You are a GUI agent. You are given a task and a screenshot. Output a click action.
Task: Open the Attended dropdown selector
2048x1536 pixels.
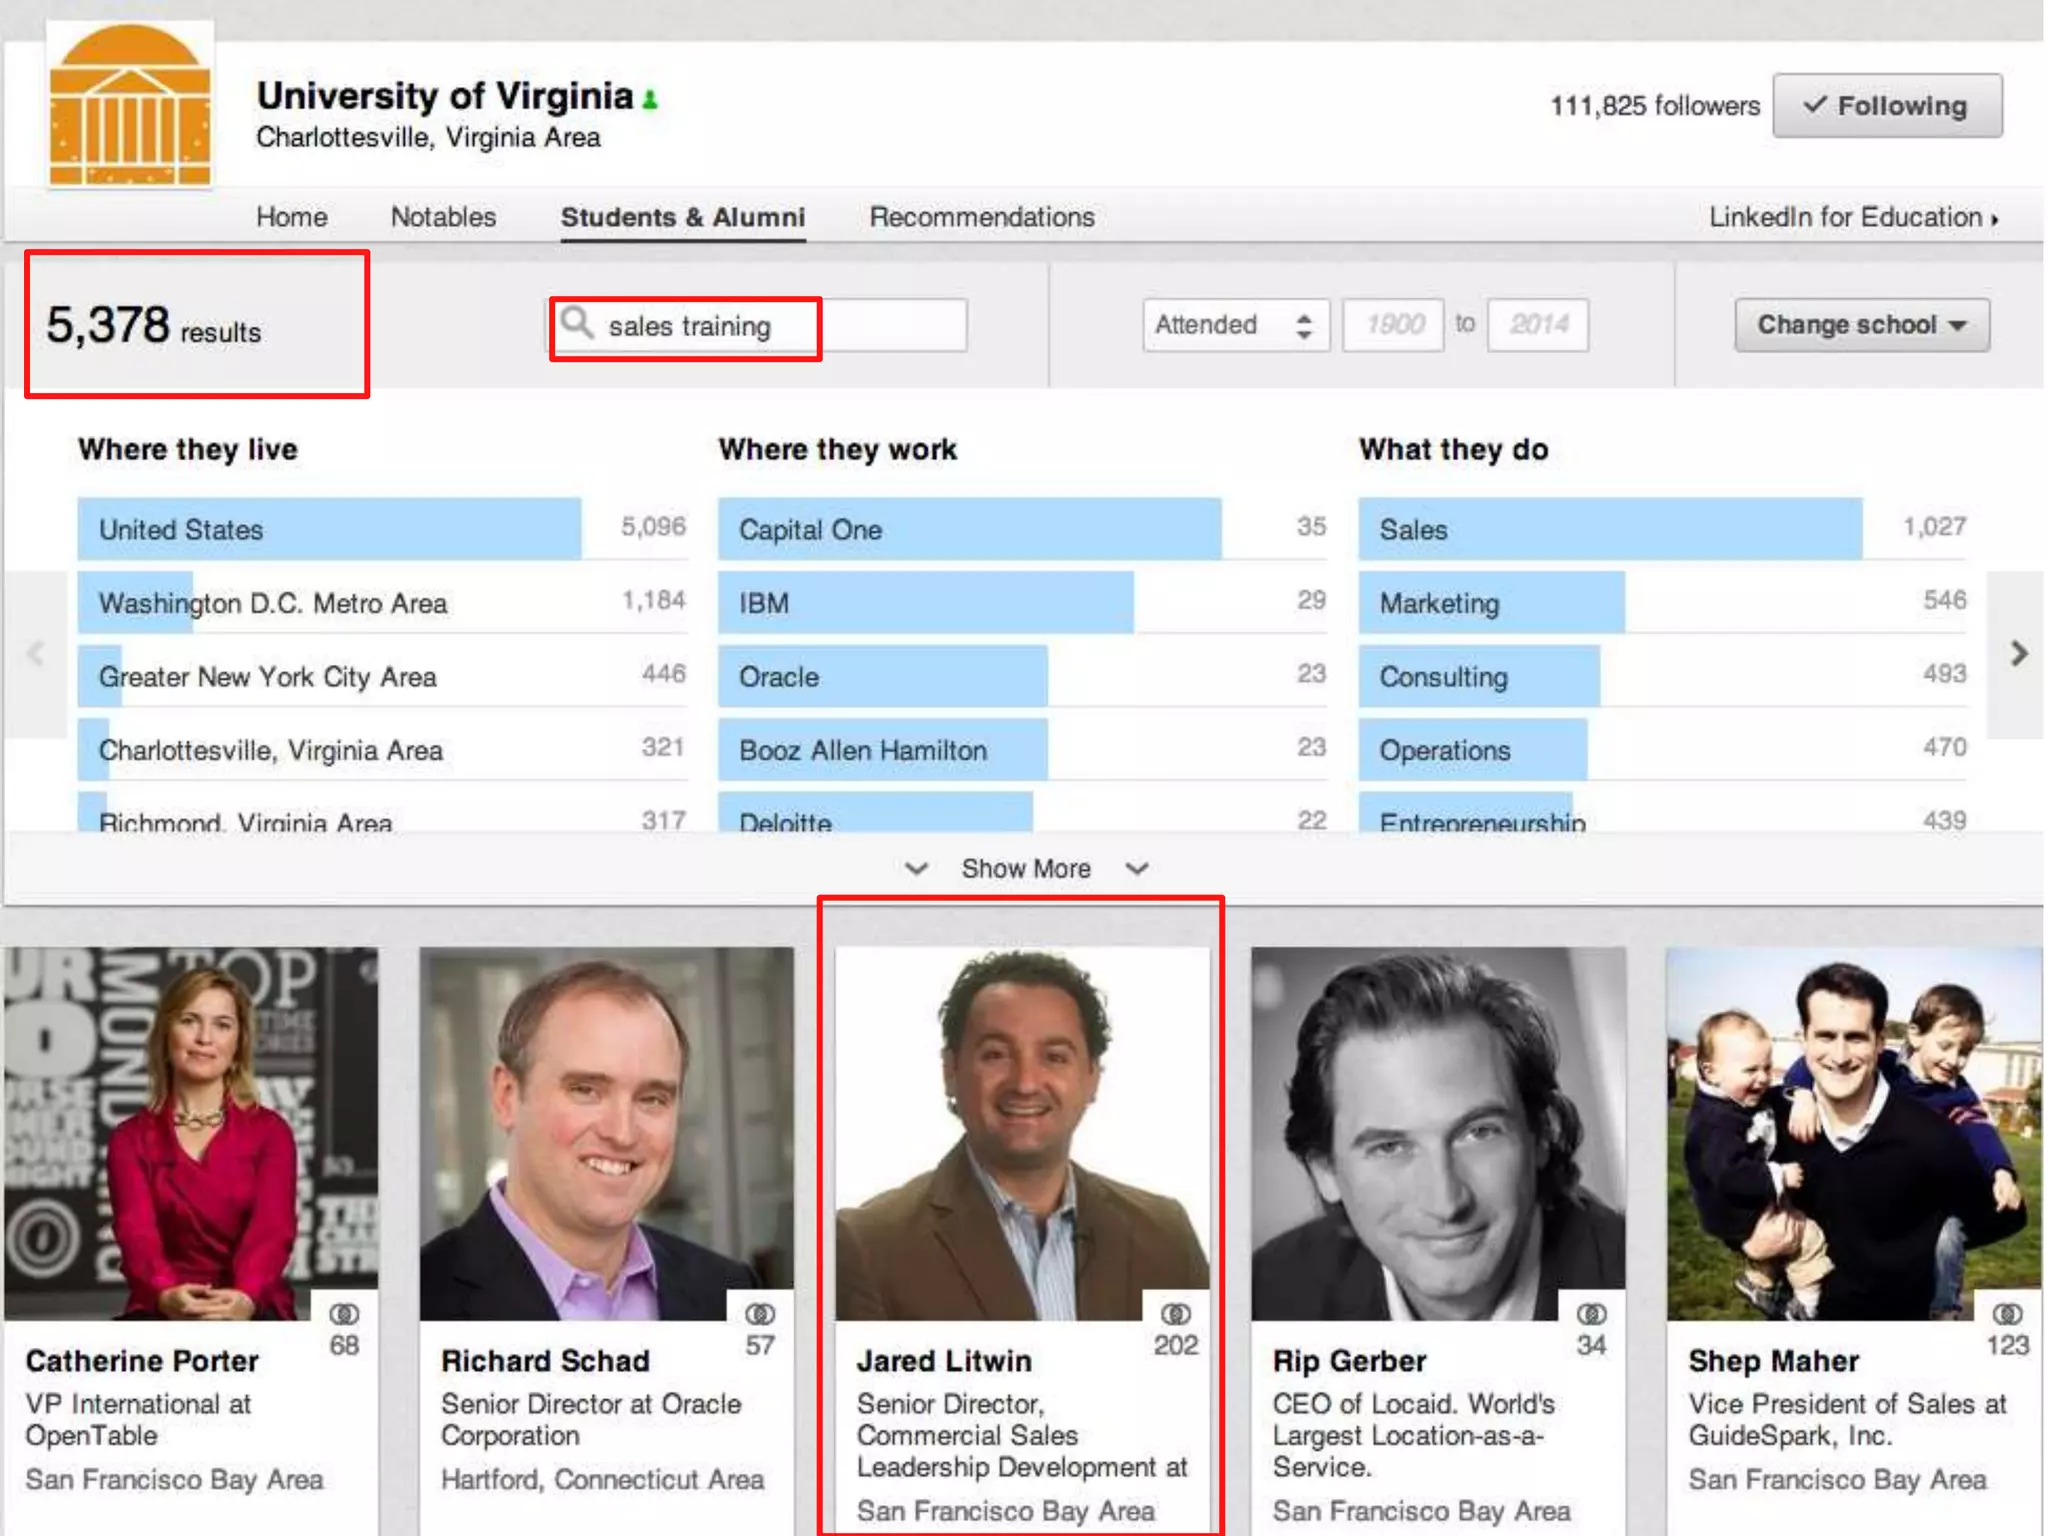pos(1235,325)
